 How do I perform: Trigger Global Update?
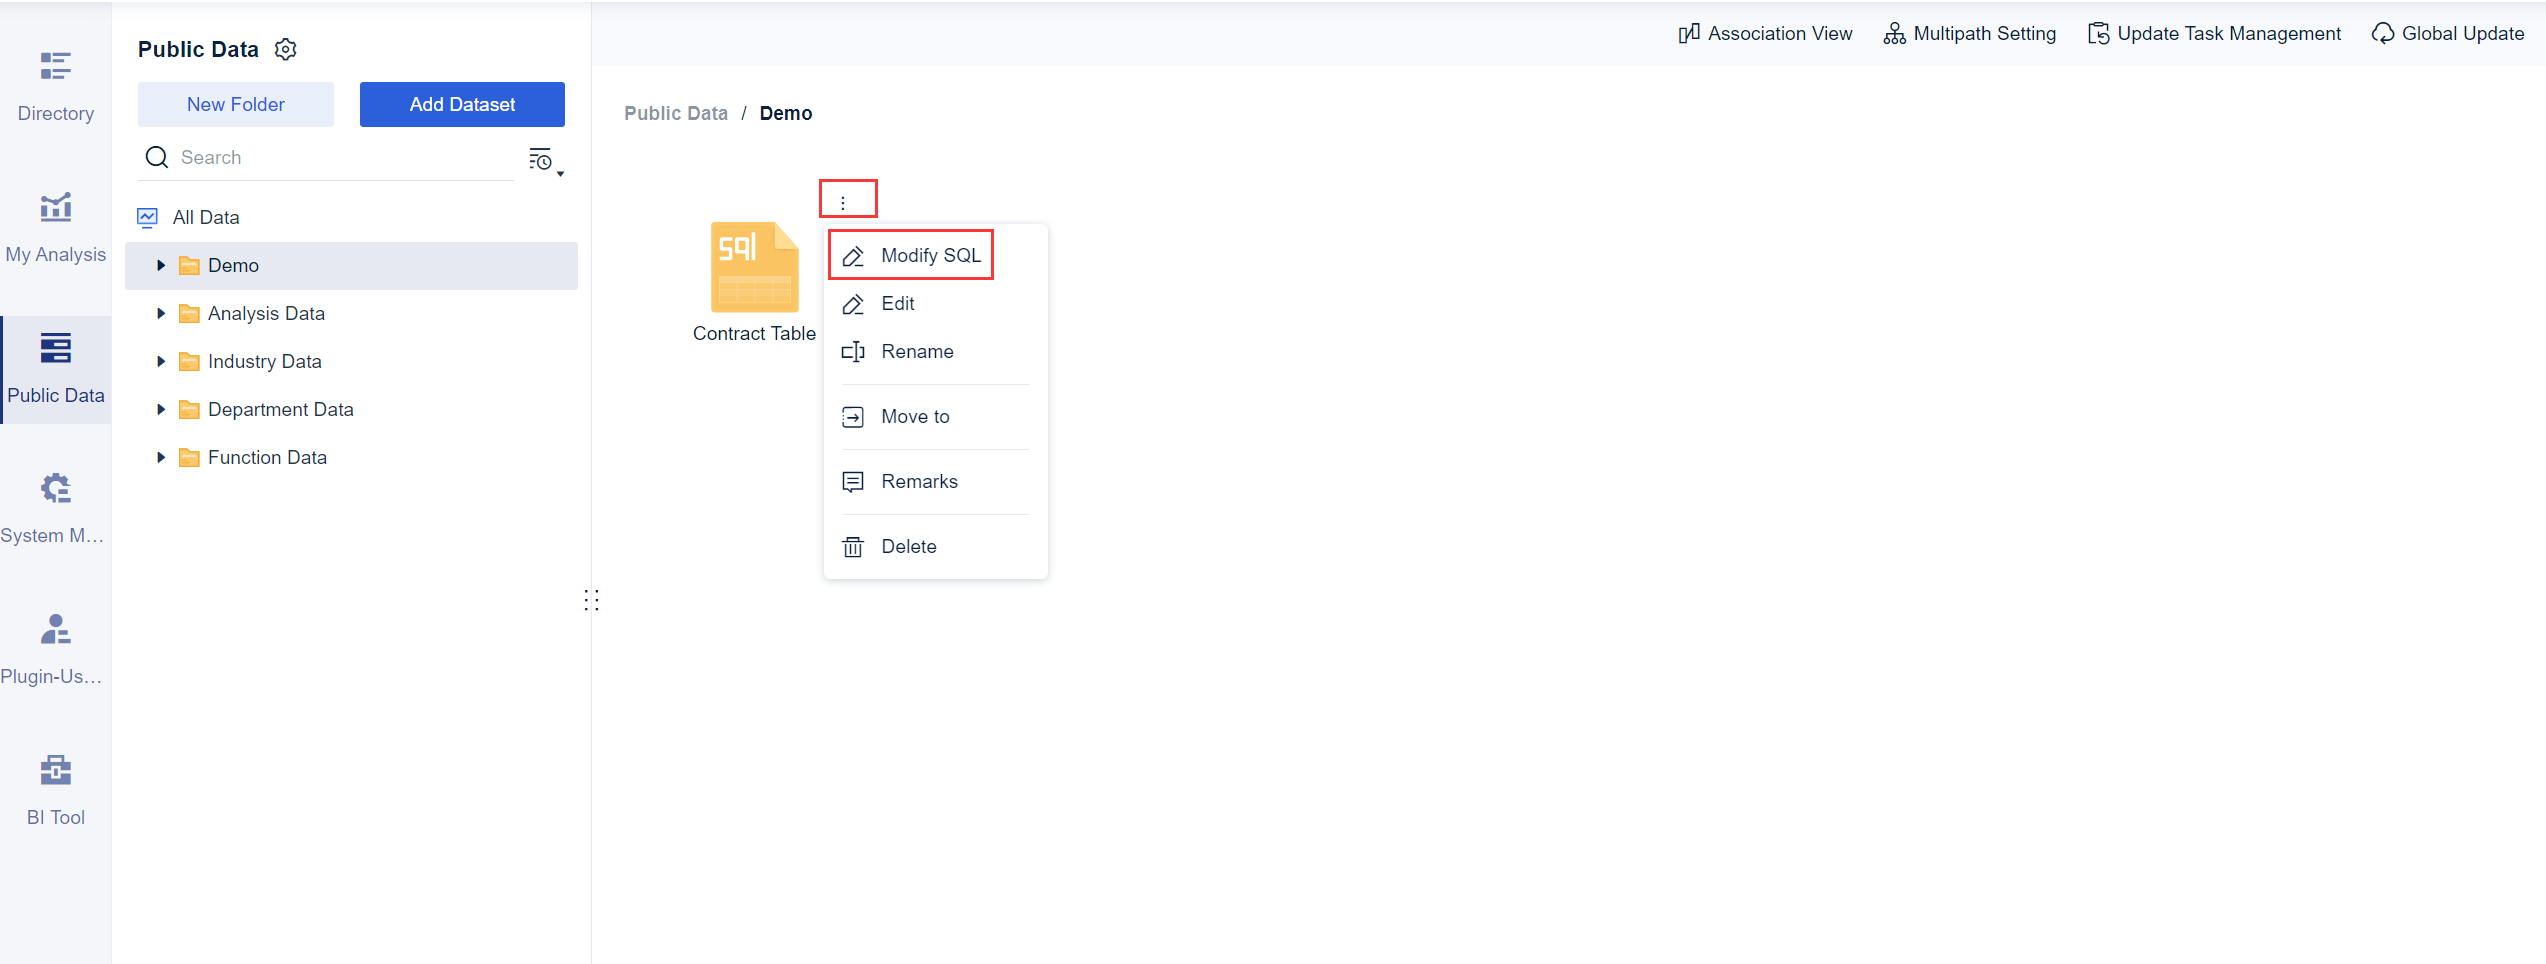coord(2448,33)
